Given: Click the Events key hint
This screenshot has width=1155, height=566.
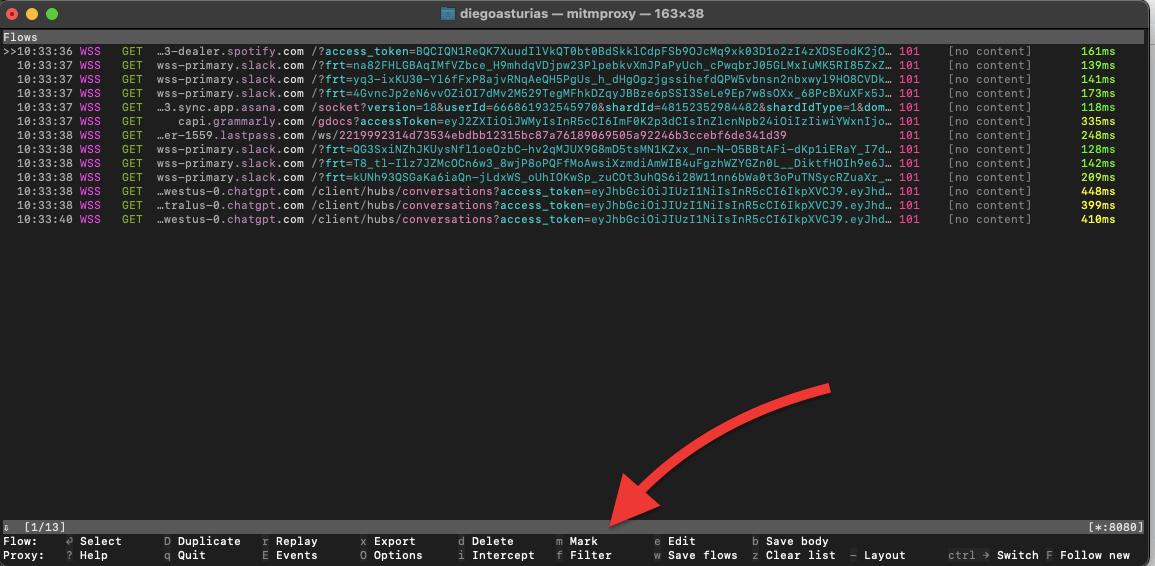Looking at the screenshot, I should coord(289,555).
